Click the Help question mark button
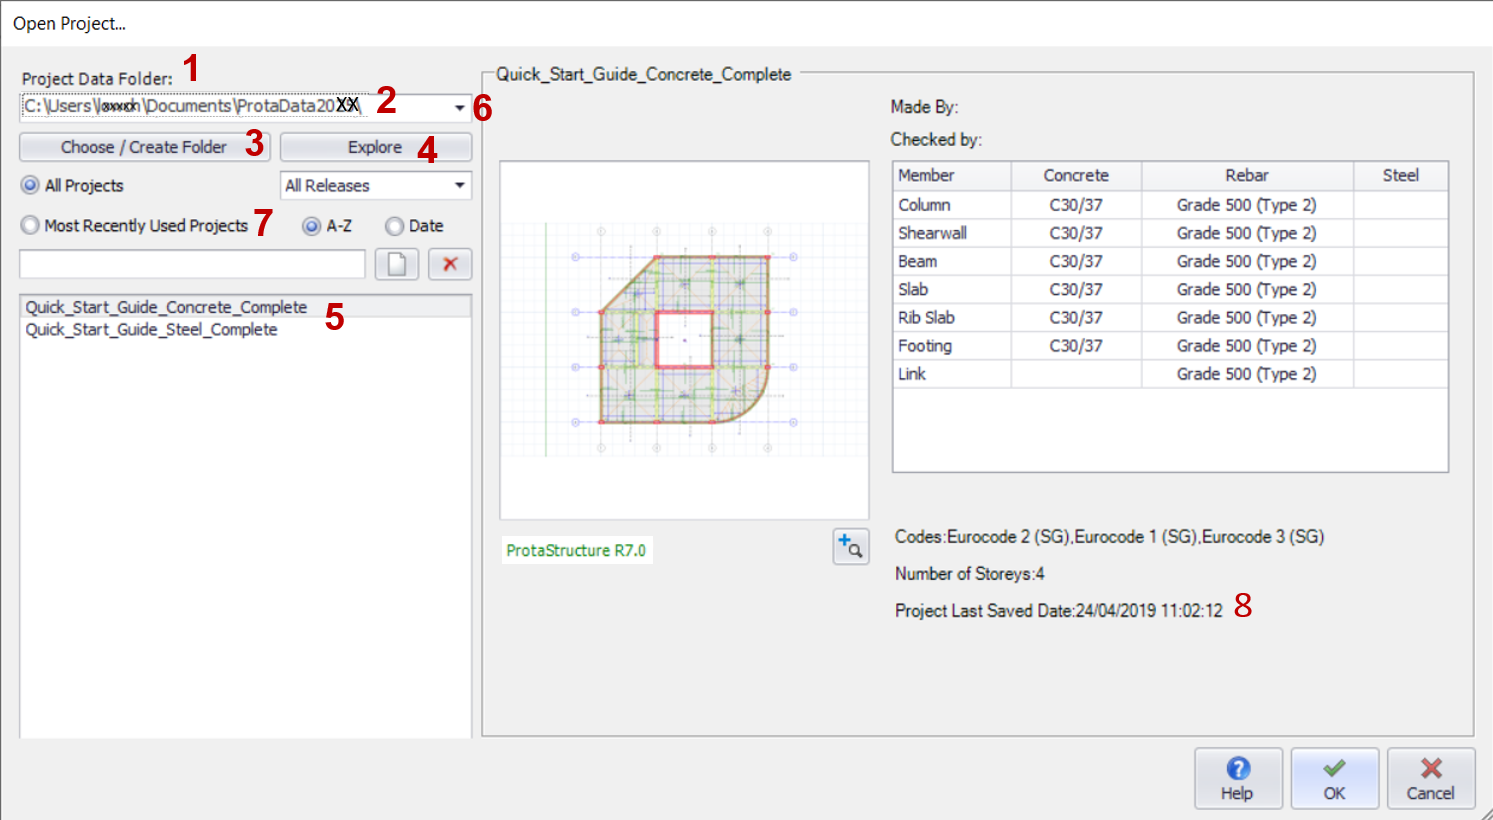Viewport: 1493px width, 820px height. [x=1238, y=779]
